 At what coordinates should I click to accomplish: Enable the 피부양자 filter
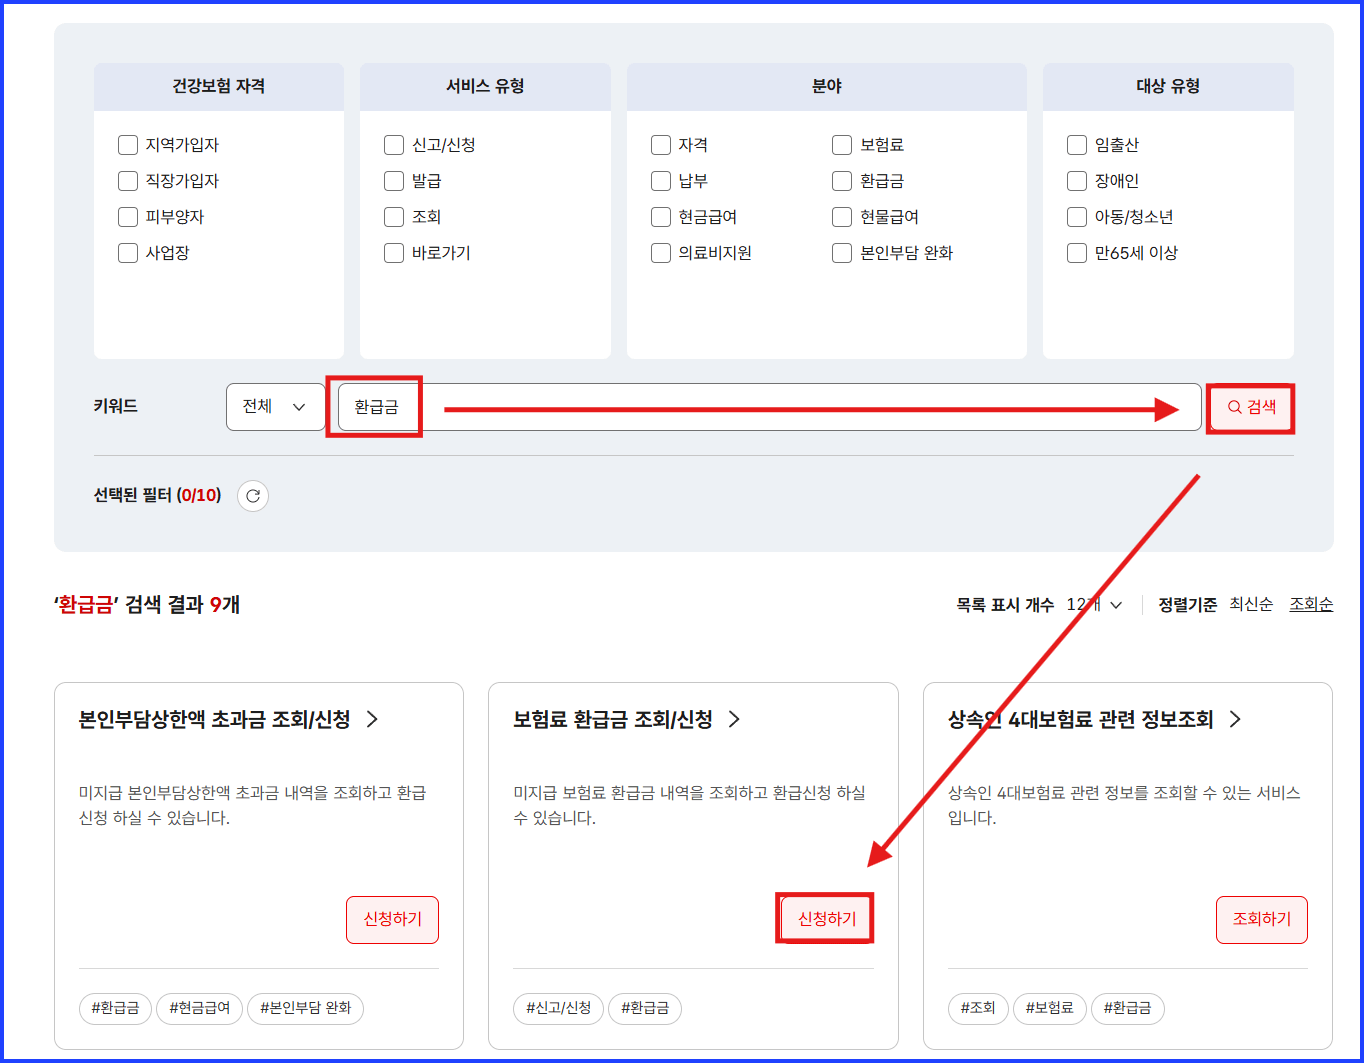[x=128, y=216]
